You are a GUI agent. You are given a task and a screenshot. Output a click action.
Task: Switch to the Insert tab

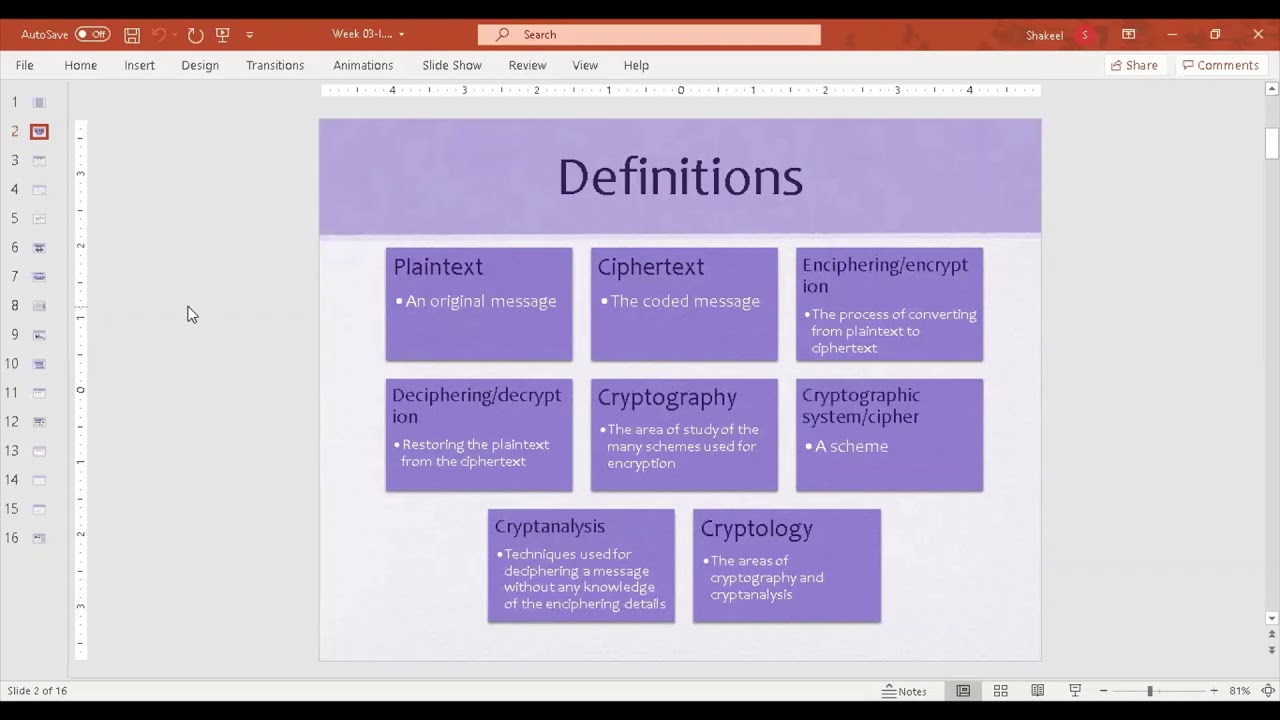(x=139, y=65)
